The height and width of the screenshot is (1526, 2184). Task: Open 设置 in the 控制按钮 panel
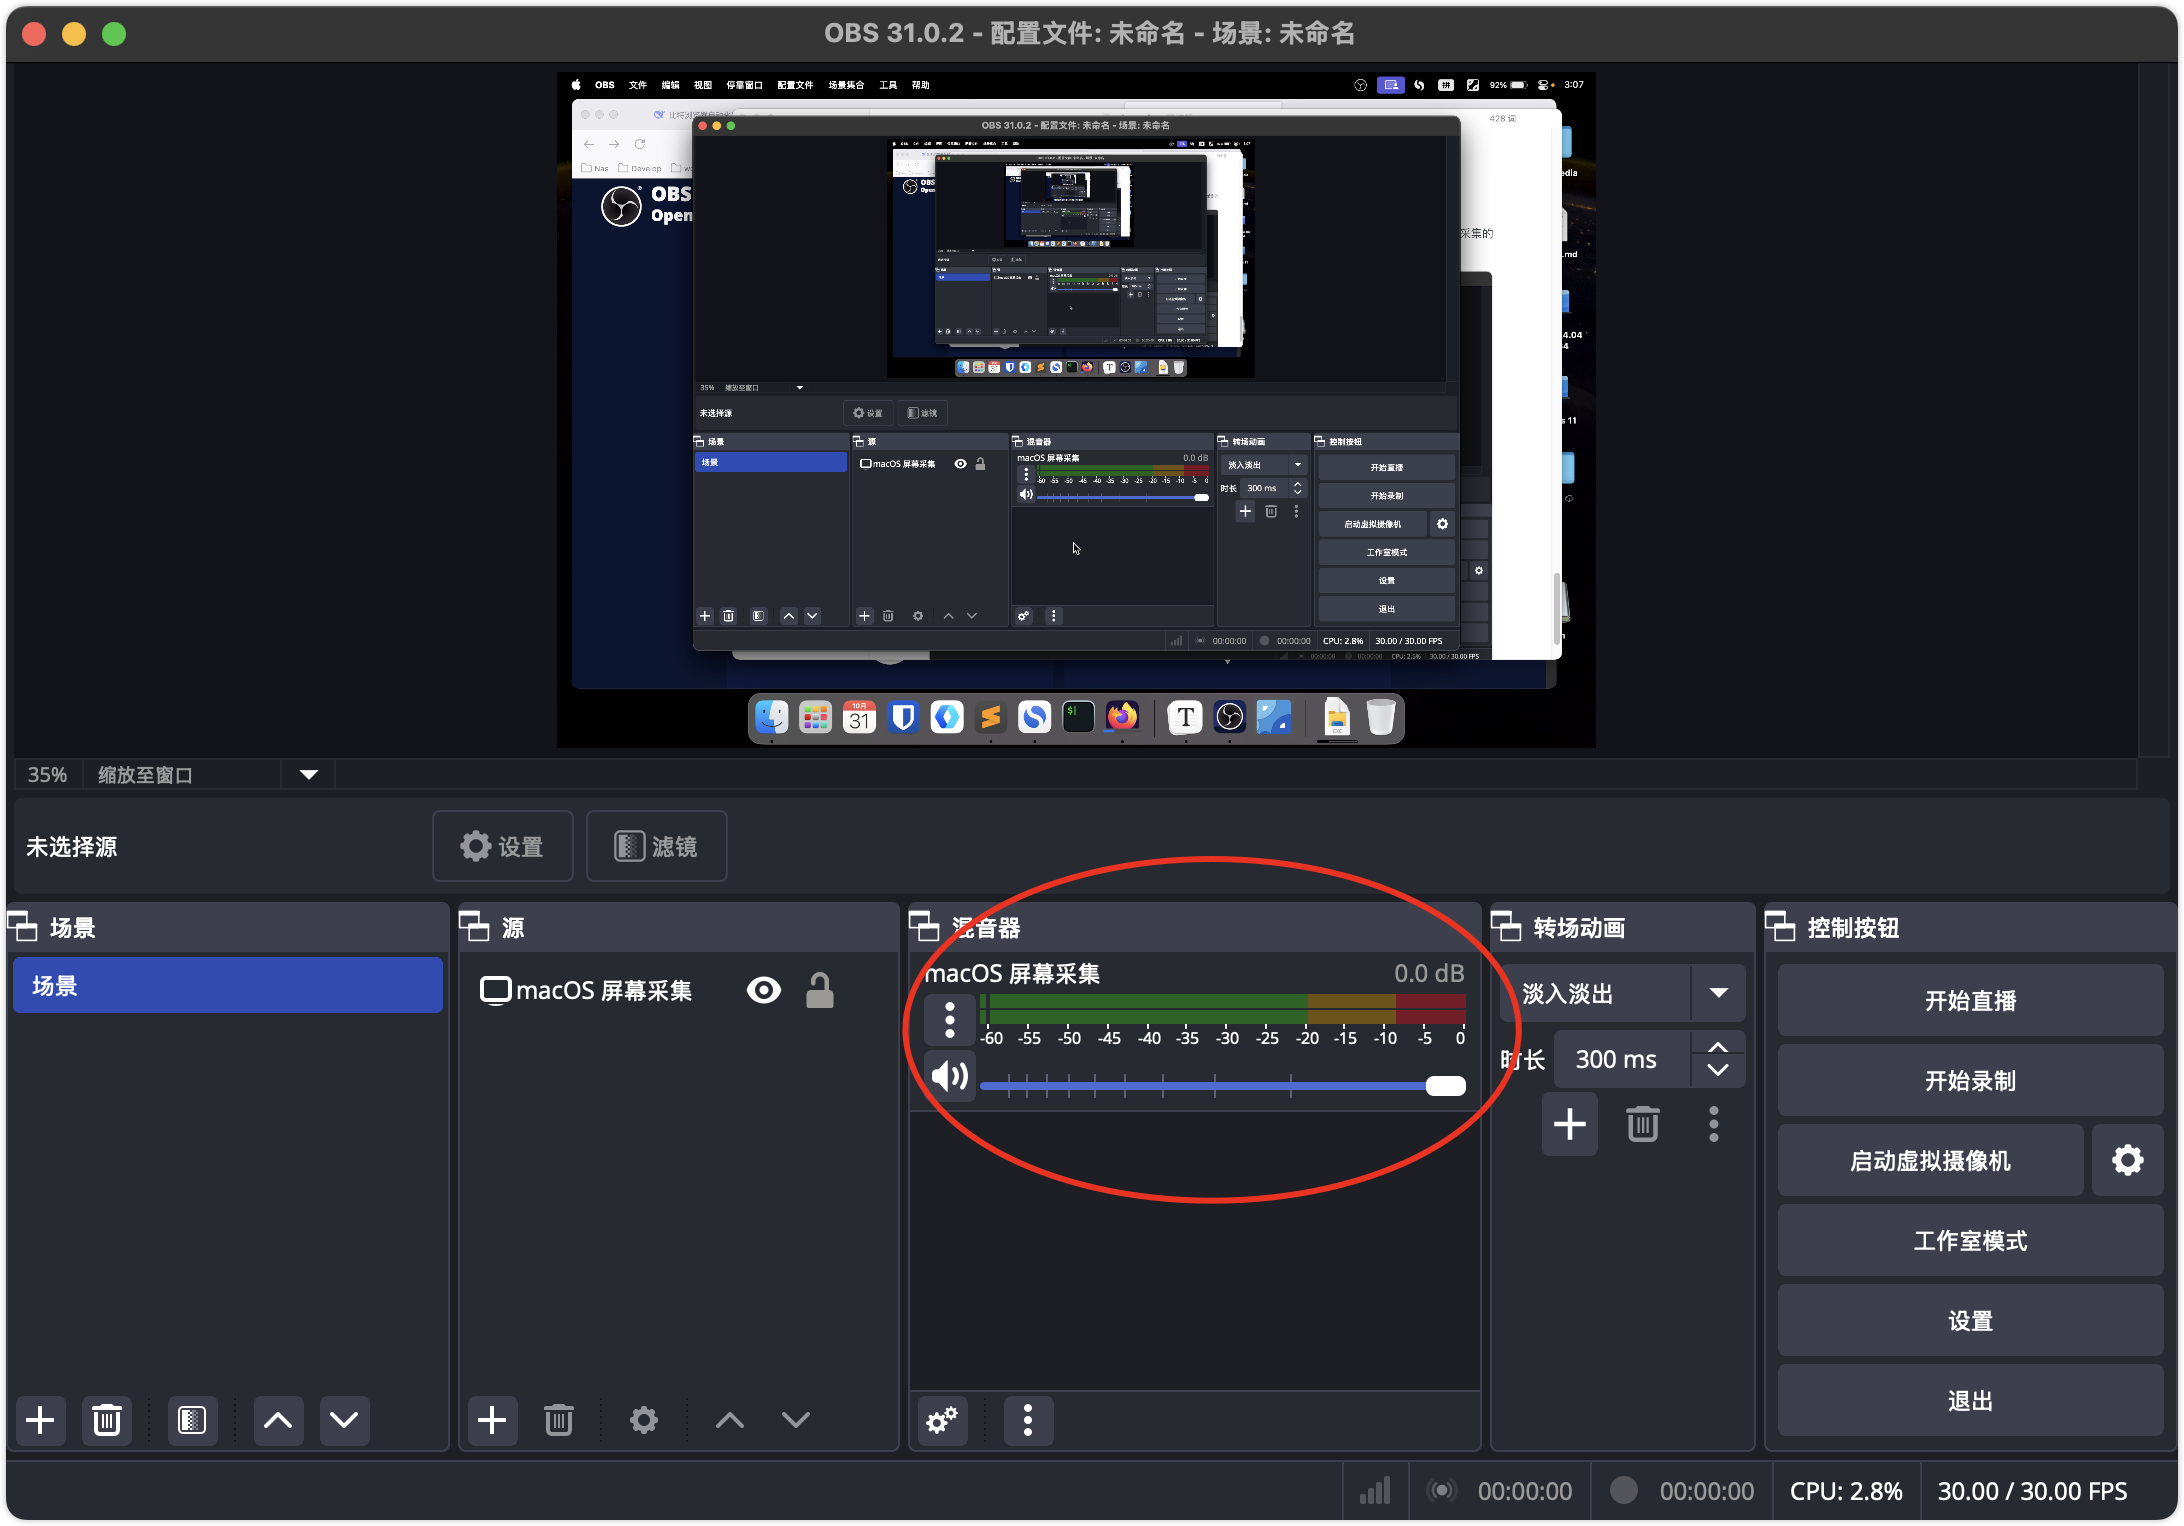[x=1970, y=1320]
